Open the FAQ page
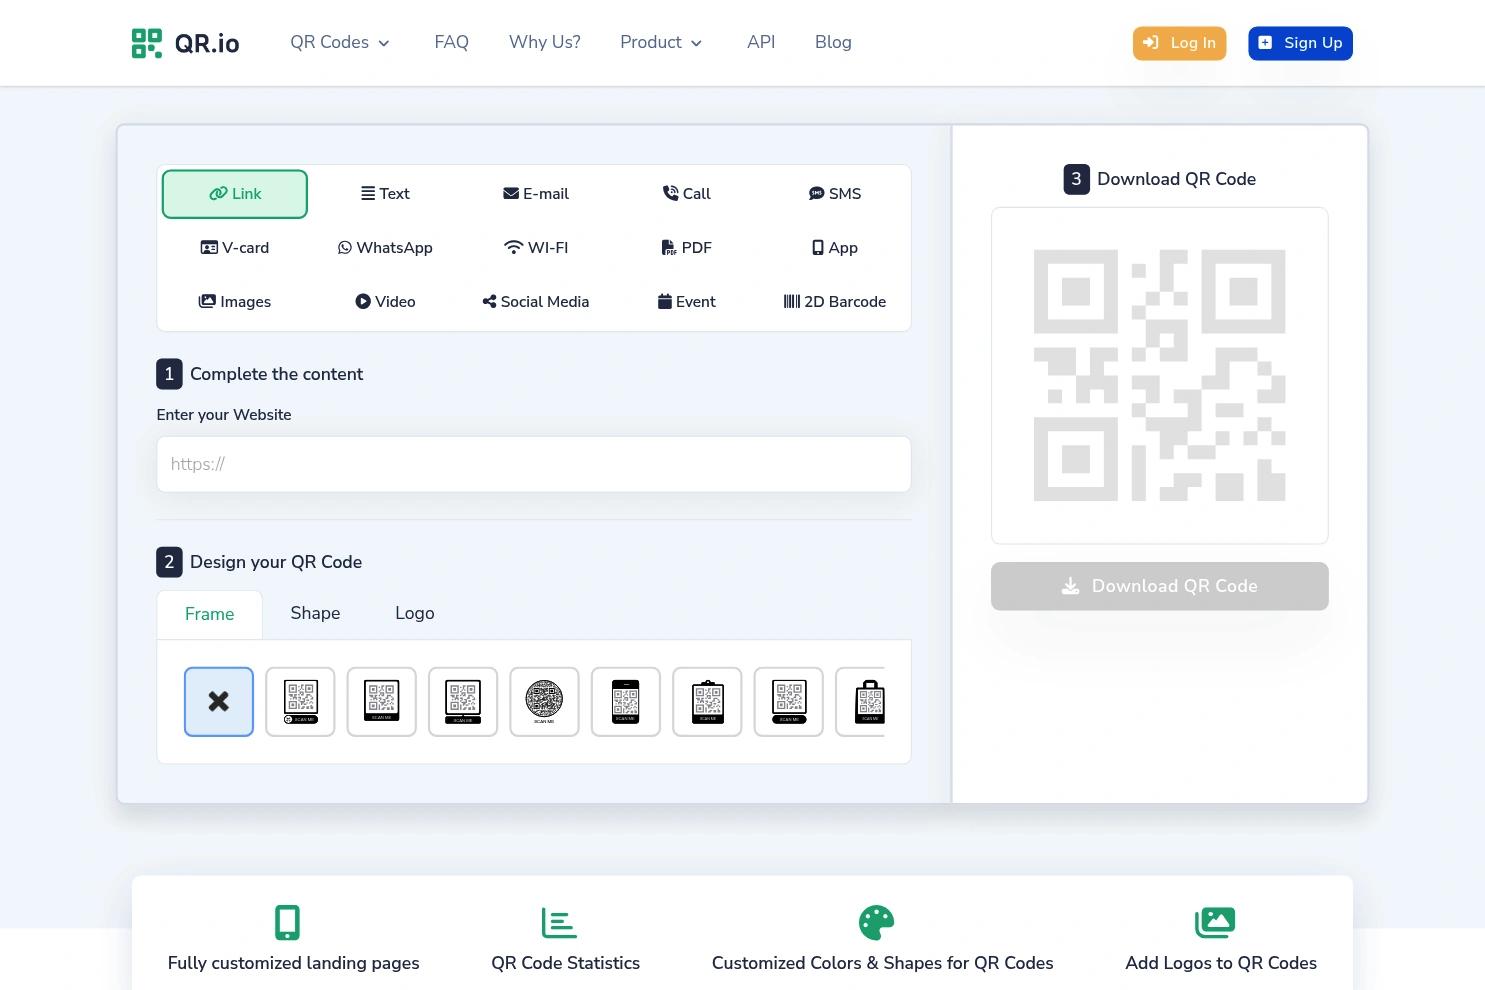 [451, 43]
